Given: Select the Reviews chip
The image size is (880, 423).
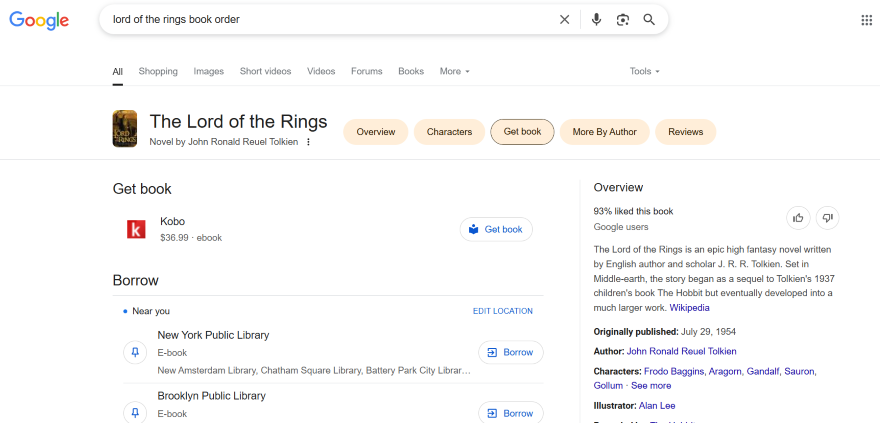Looking at the screenshot, I should coord(685,132).
